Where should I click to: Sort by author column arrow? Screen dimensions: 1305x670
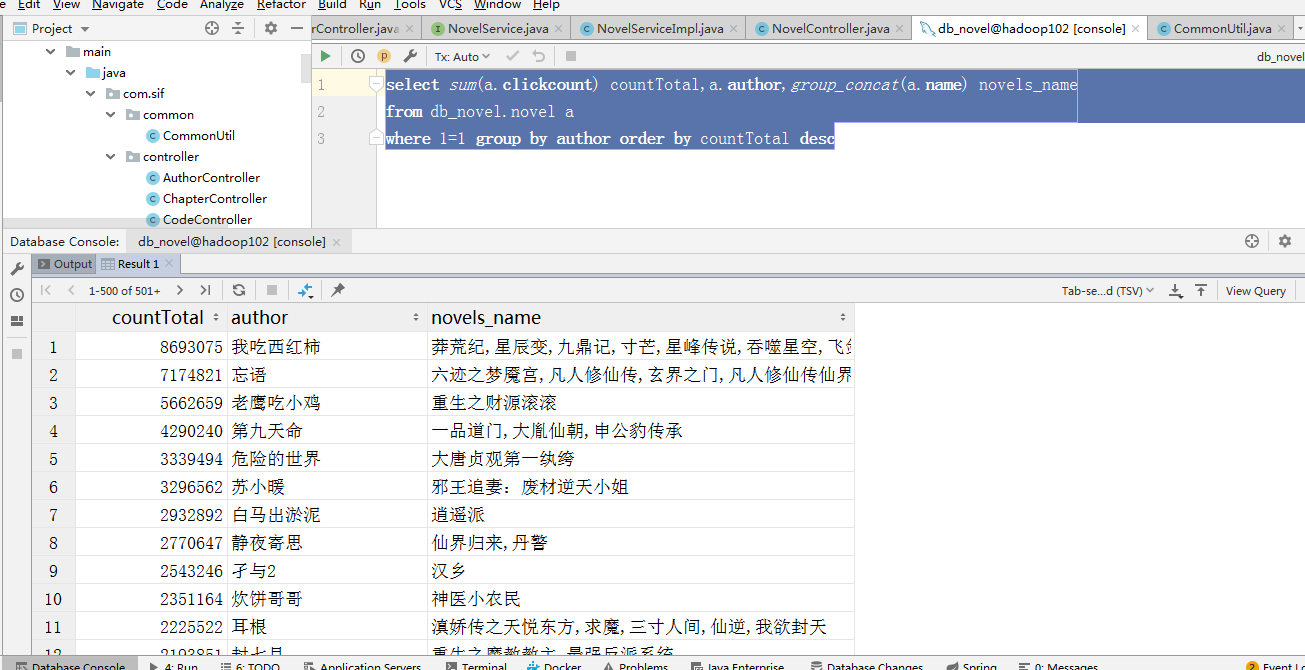416,317
